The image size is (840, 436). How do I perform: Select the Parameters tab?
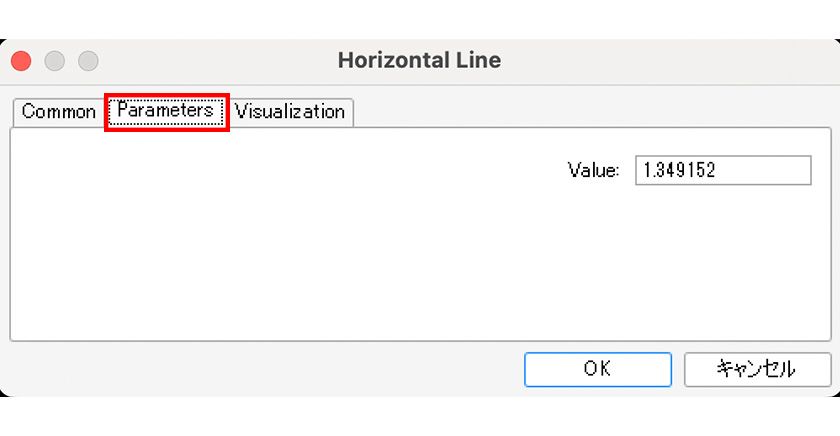pos(166,111)
